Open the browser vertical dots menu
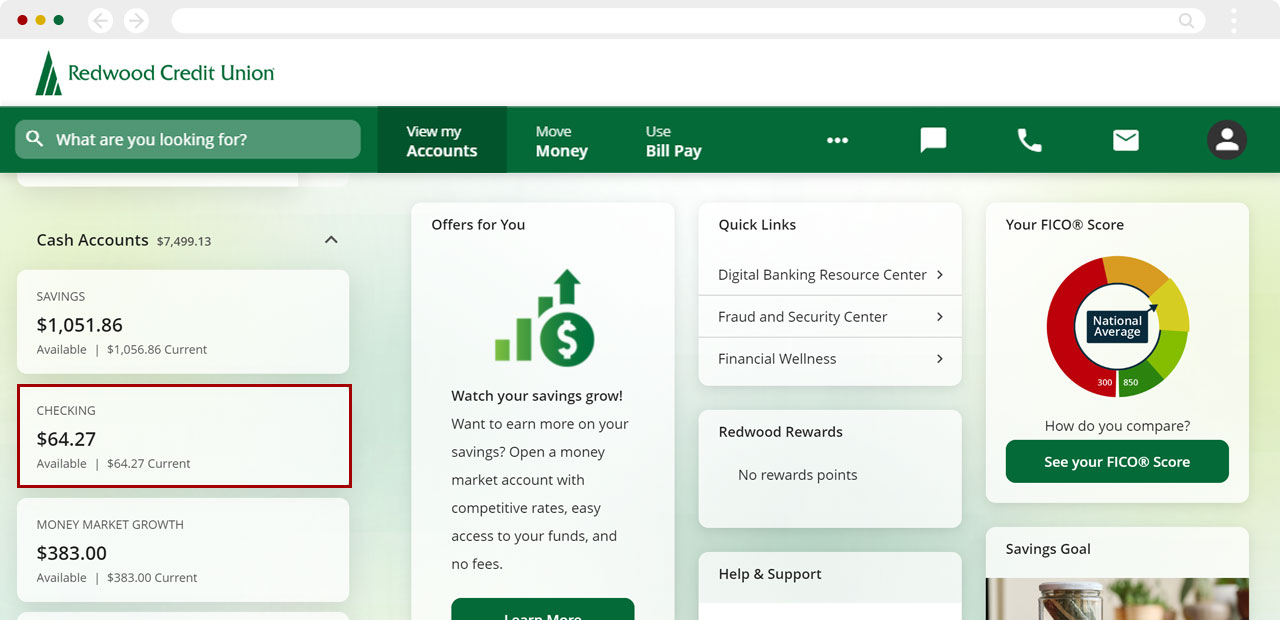Screen dimensions: 1280x620 point(1234,20)
